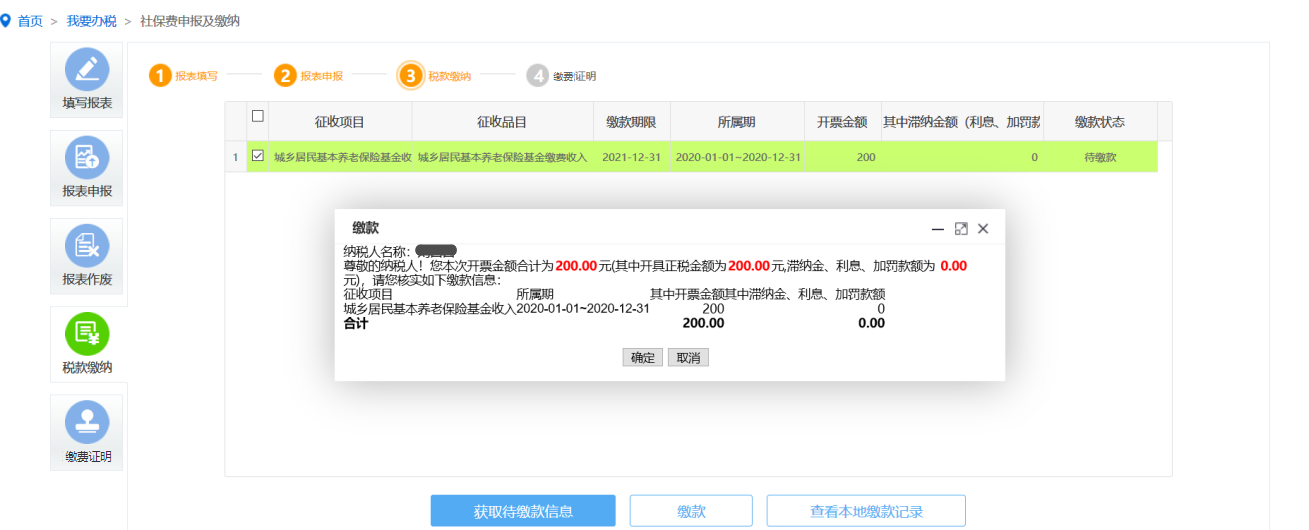Click the 城乡居民基本养老保险基金缴费收入 cell

point(502,157)
